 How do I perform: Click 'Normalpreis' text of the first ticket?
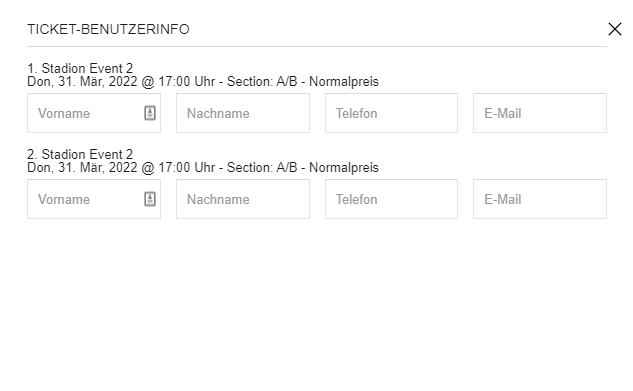344,82
